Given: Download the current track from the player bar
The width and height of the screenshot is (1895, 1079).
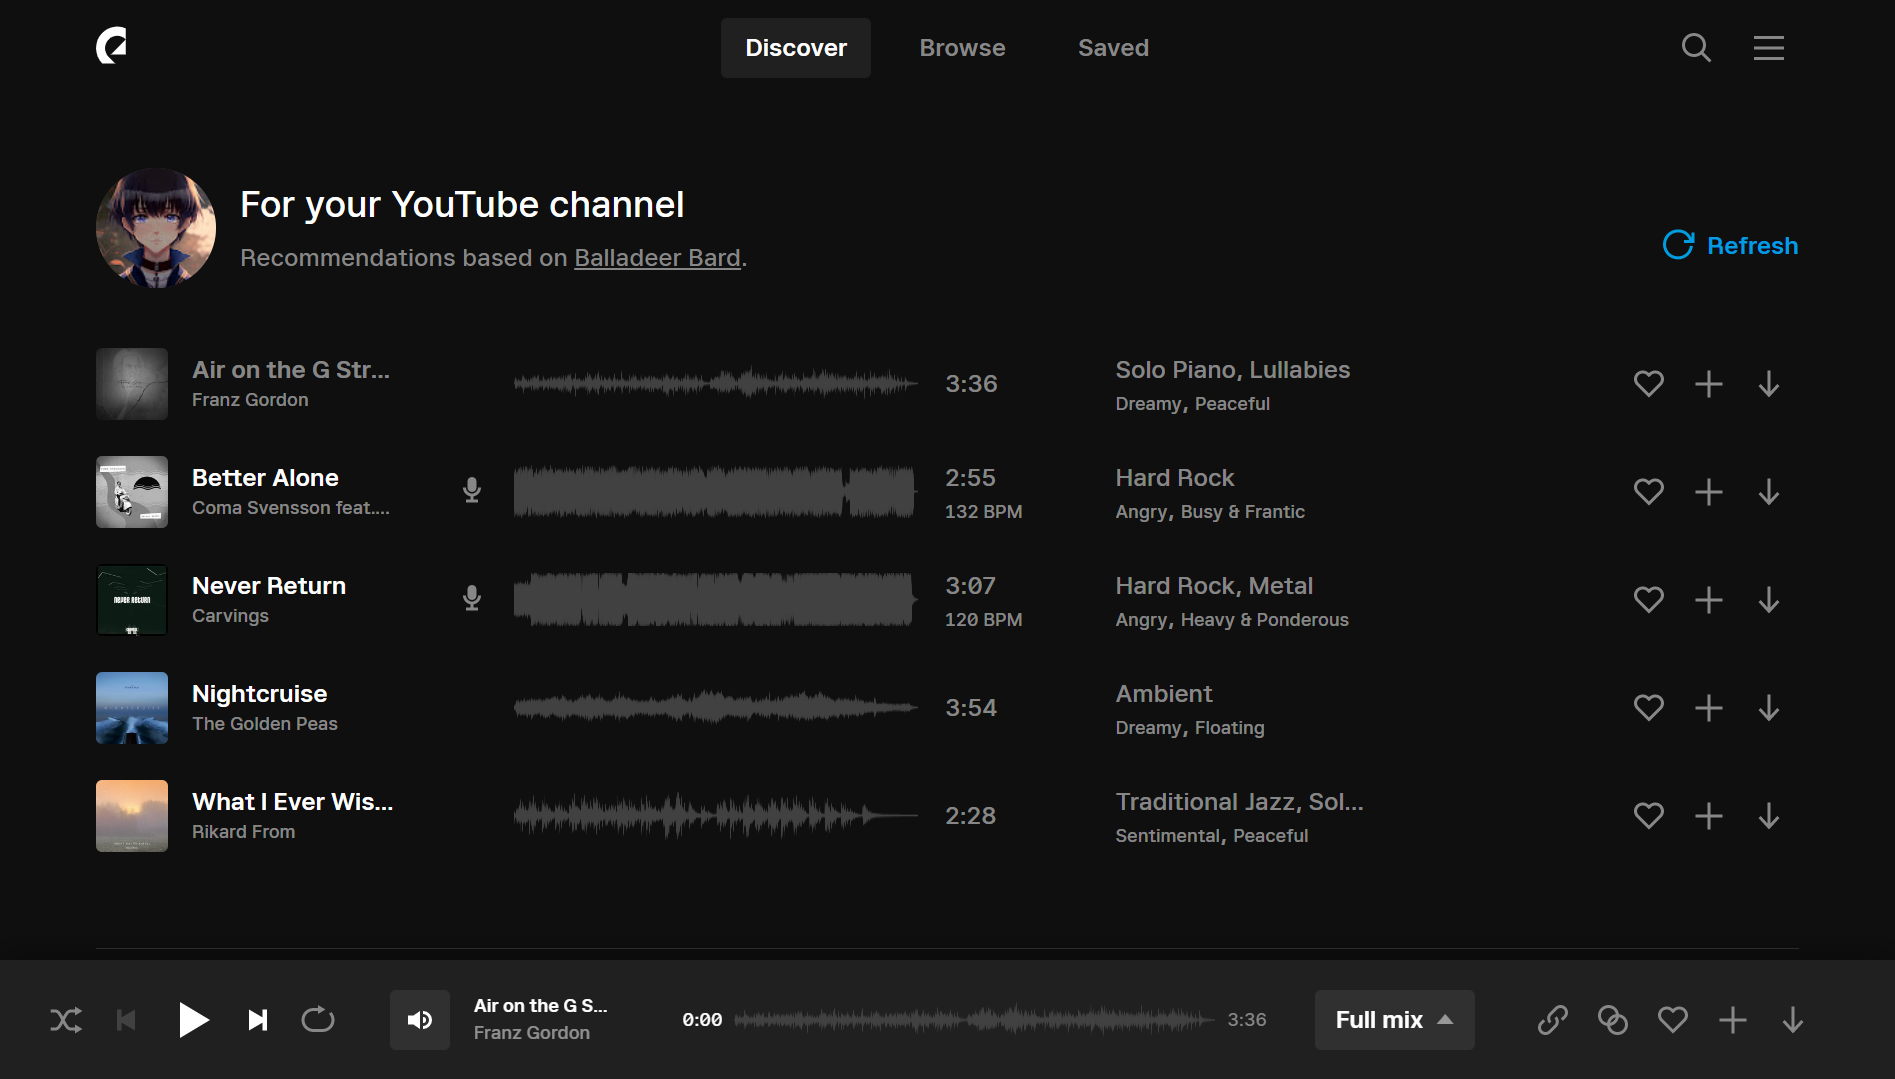Looking at the screenshot, I should [x=1793, y=1020].
